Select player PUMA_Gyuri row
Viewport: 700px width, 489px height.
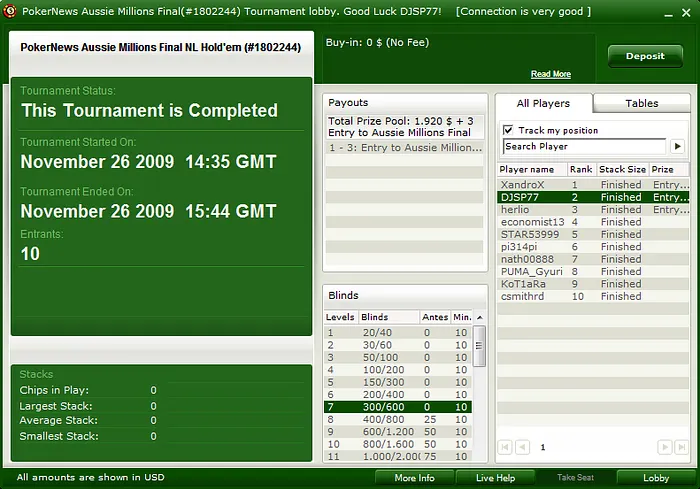(593, 272)
